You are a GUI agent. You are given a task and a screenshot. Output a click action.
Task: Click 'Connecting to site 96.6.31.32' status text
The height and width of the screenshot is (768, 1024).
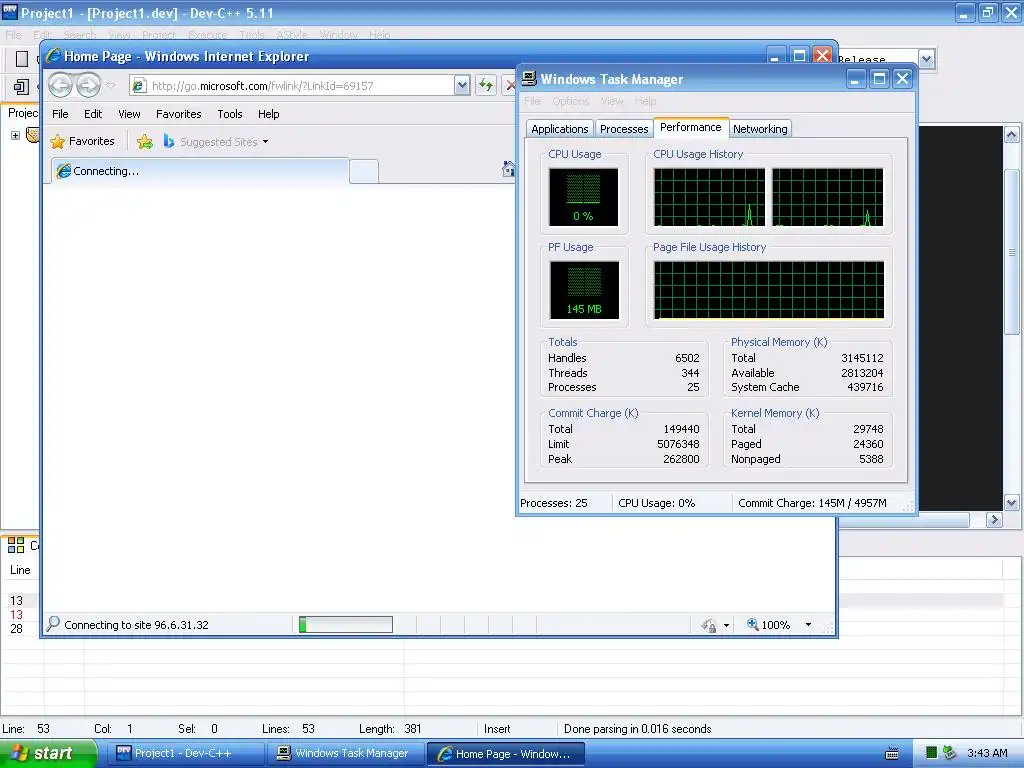[136, 625]
